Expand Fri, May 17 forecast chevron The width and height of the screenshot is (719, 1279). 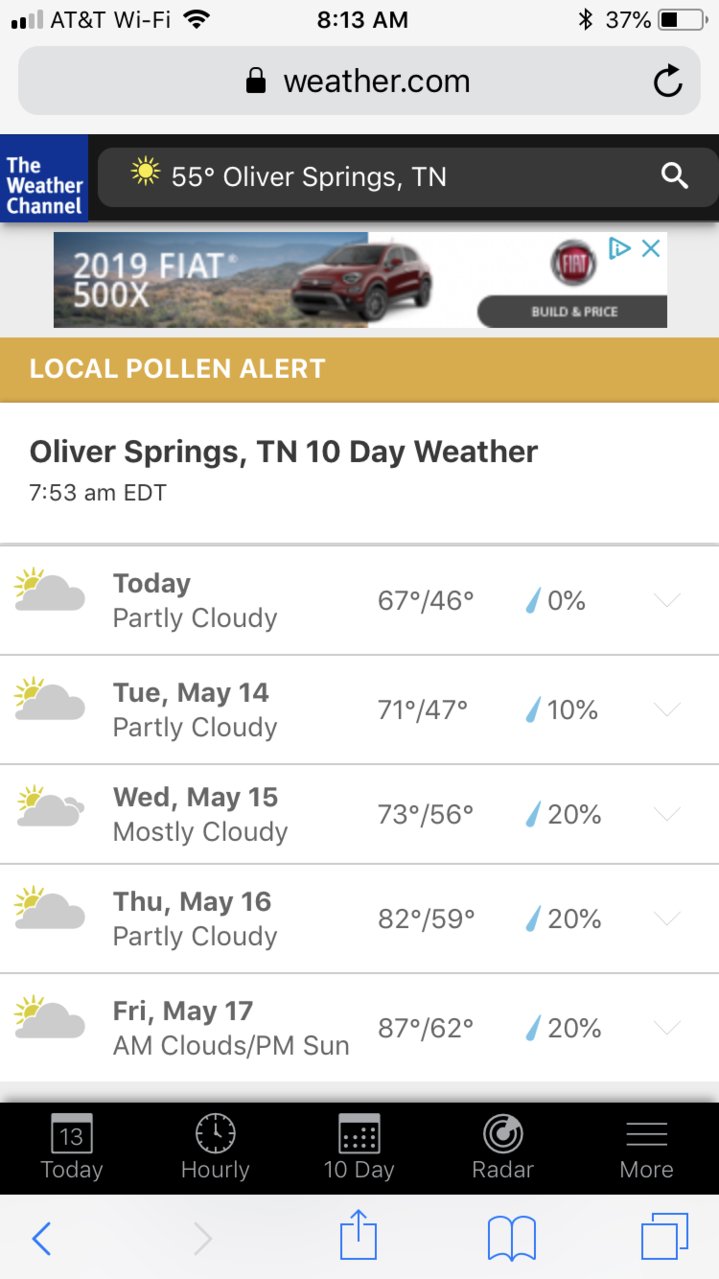pyautogui.click(x=667, y=1027)
